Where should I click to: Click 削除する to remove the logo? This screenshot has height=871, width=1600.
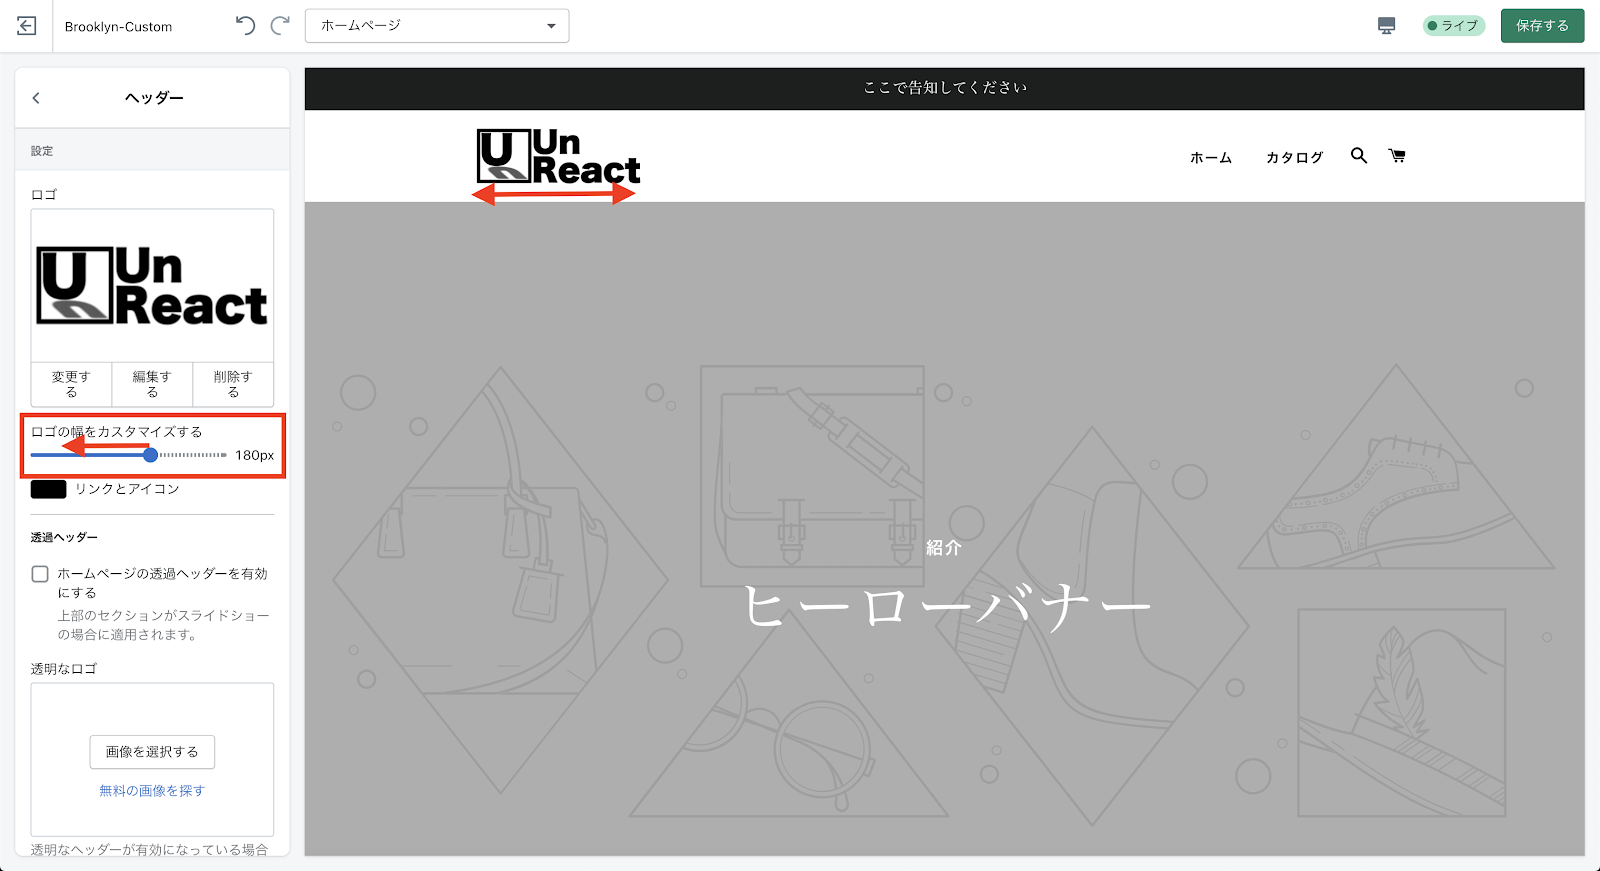pyautogui.click(x=233, y=384)
